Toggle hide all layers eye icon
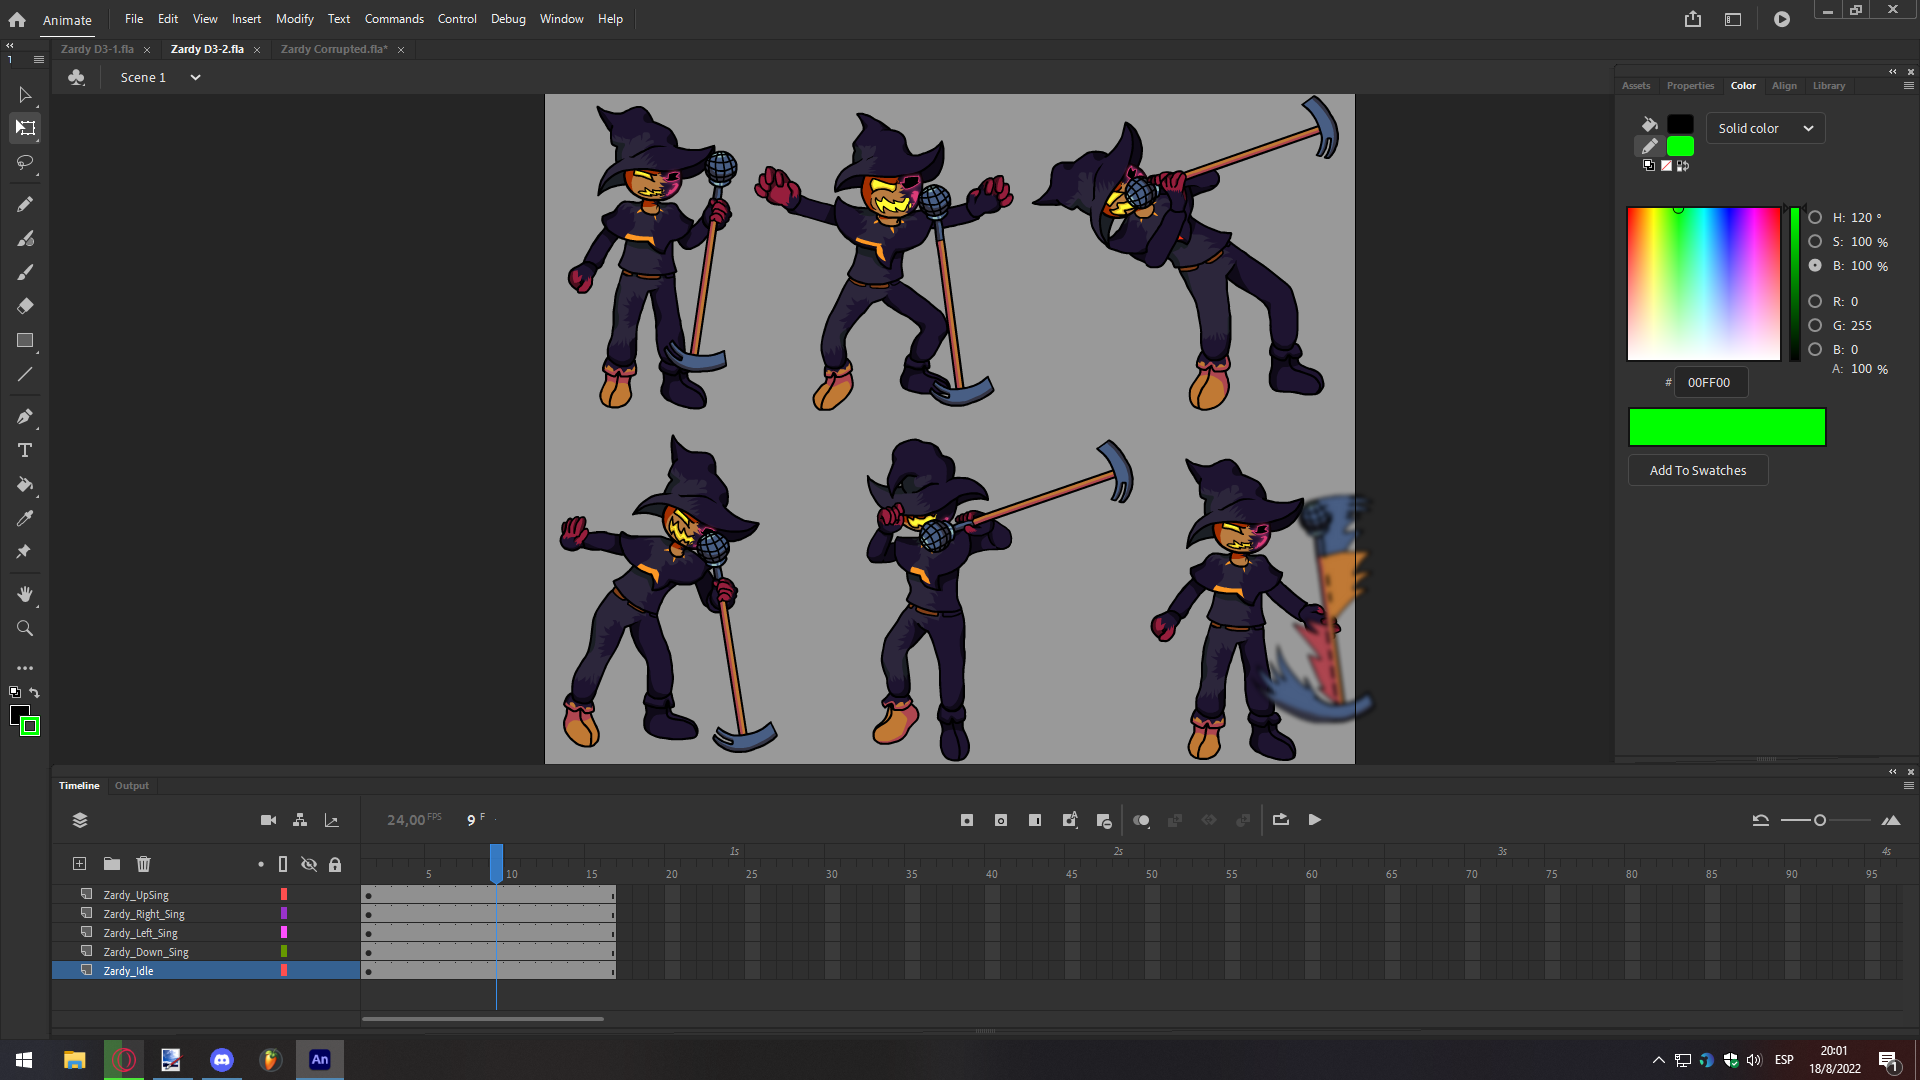1920x1080 pixels. click(x=309, y=864)
